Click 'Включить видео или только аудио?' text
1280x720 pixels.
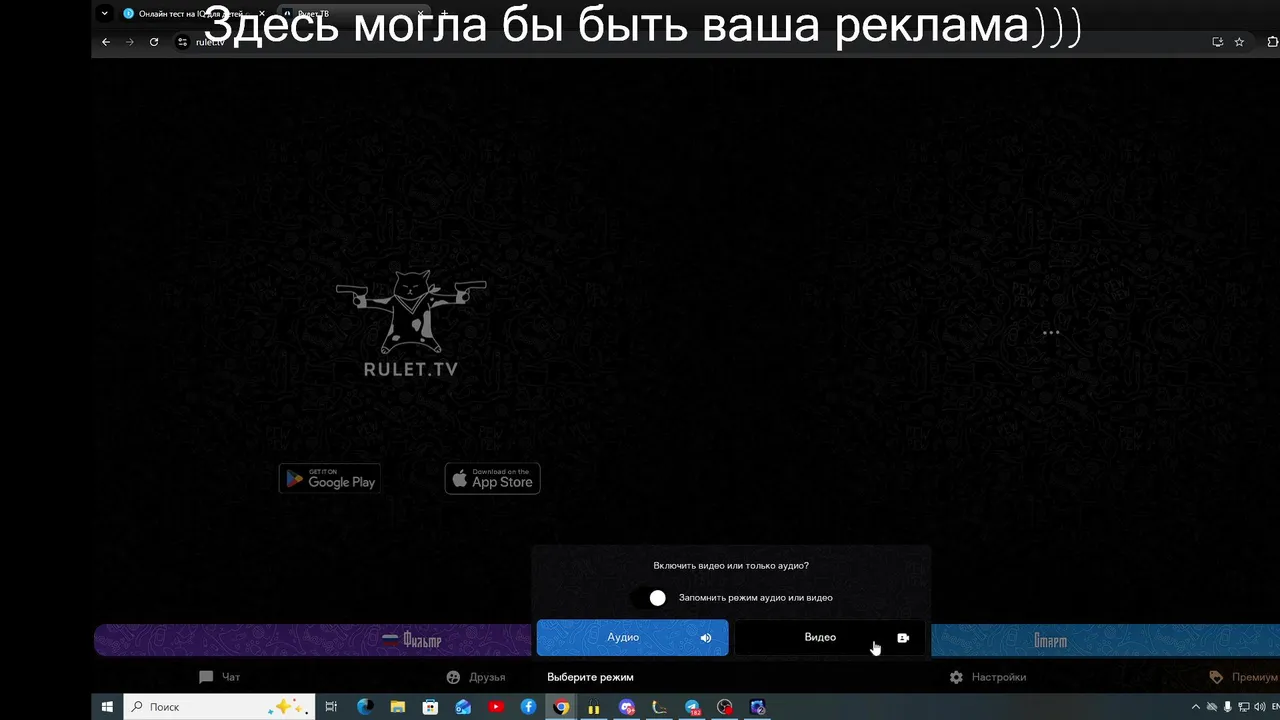point(731,566)
